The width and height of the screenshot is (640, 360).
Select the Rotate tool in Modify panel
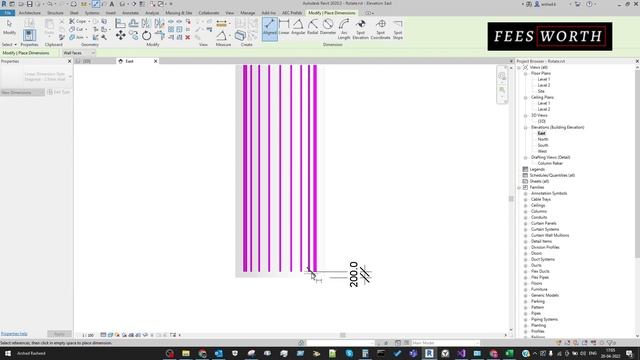[x=147, y=36]
